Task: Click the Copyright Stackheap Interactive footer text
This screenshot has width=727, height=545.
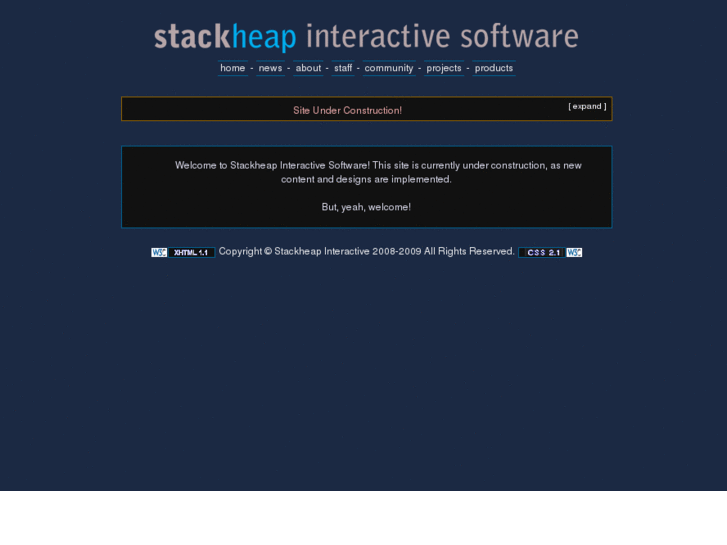Action: (x=366, y=251)
